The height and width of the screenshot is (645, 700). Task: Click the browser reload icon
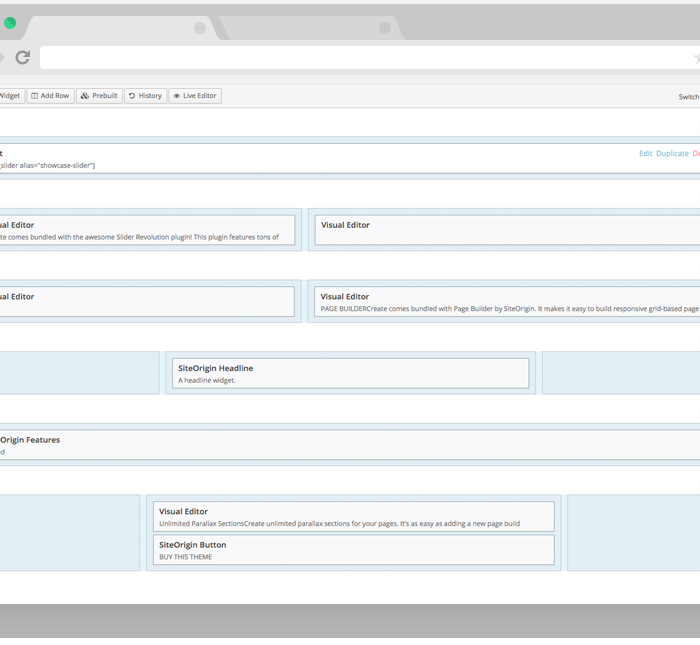23,57
